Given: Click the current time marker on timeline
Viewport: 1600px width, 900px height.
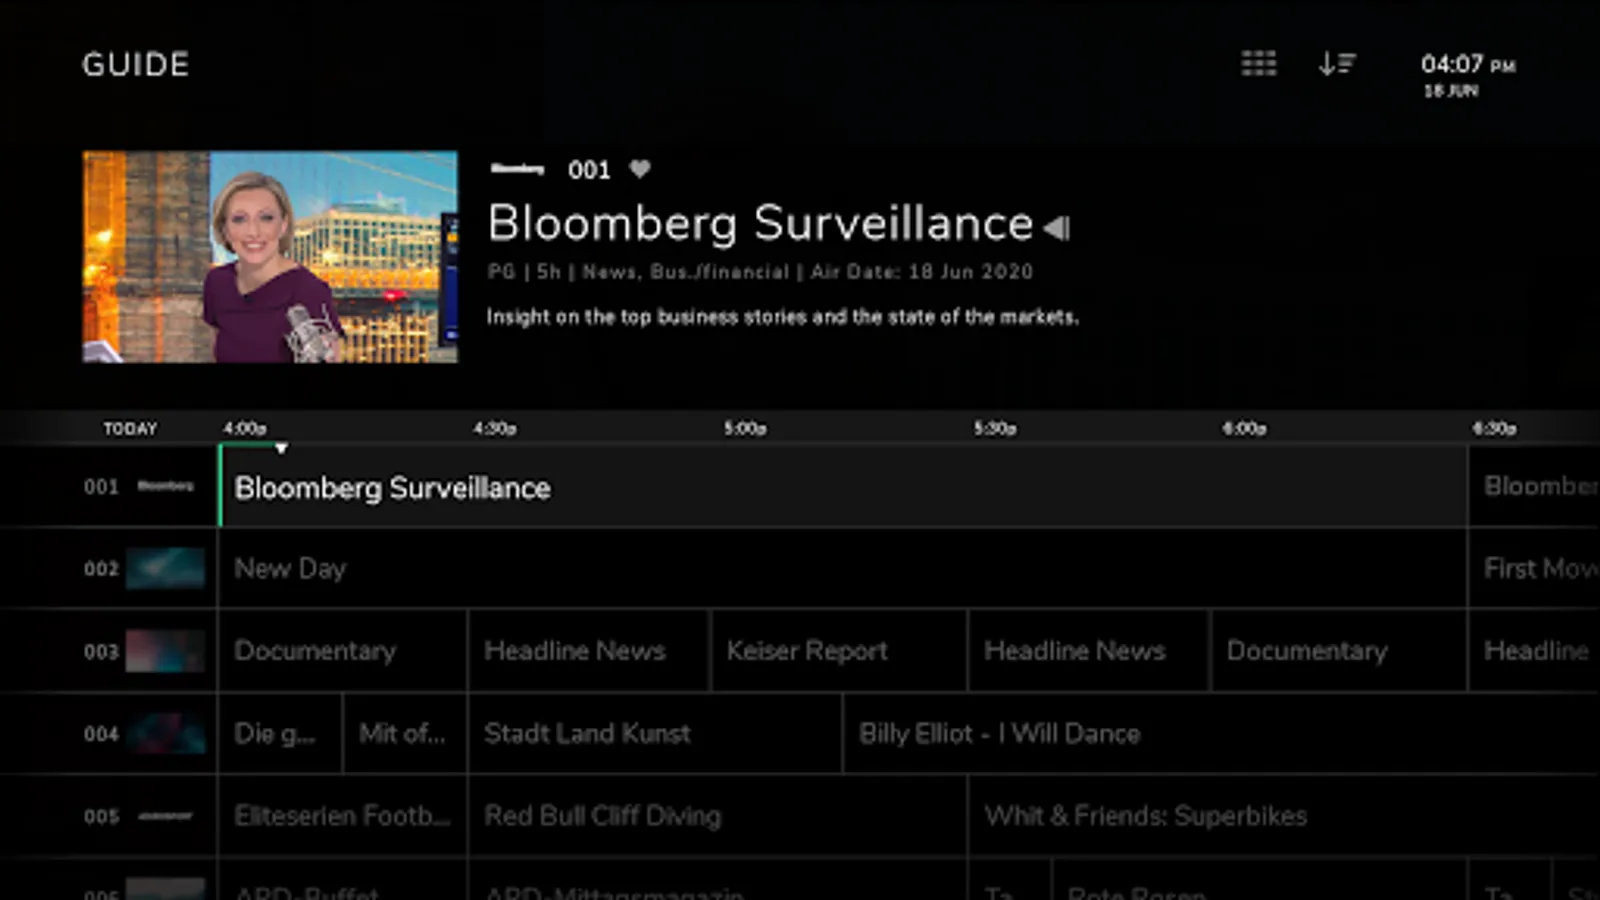Looking at the screenshot, I should point(281,448).
